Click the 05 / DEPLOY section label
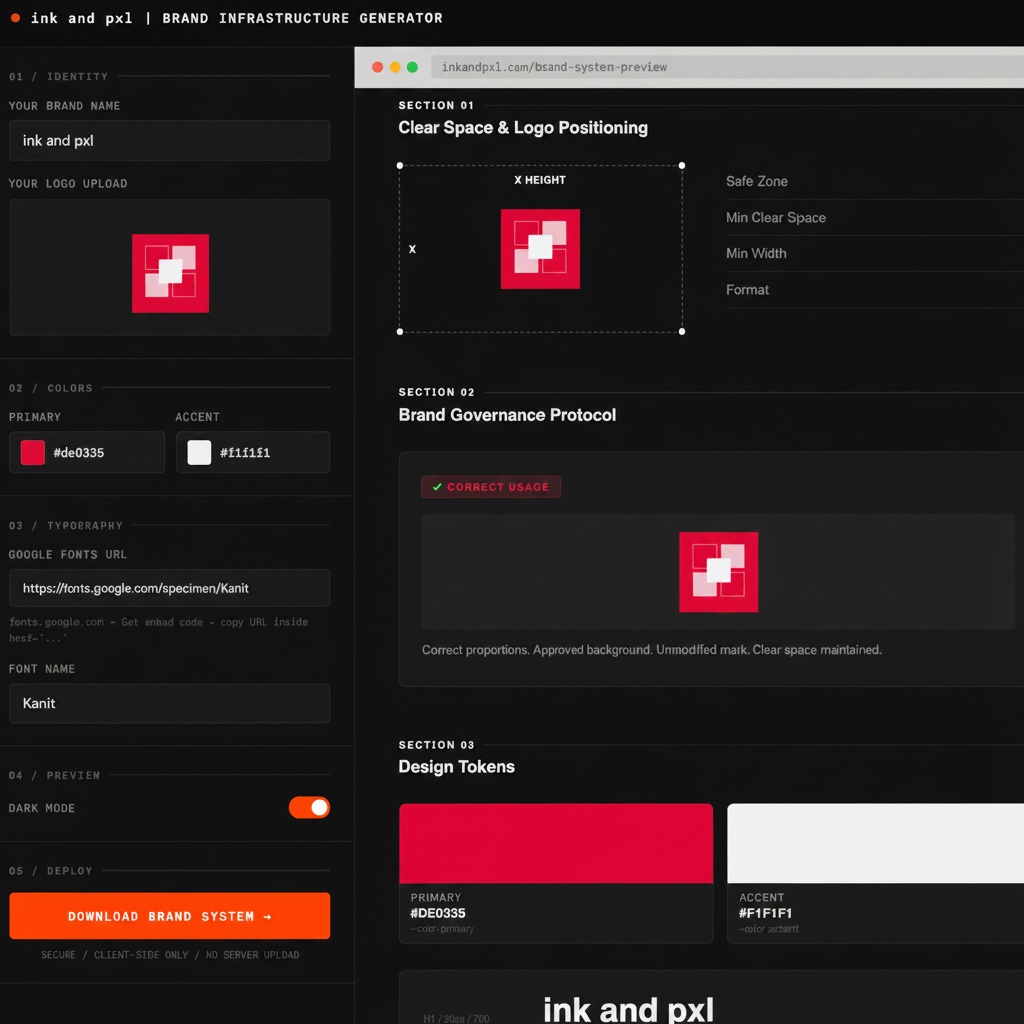The image size is (1024, 1024). pos(51,871)
